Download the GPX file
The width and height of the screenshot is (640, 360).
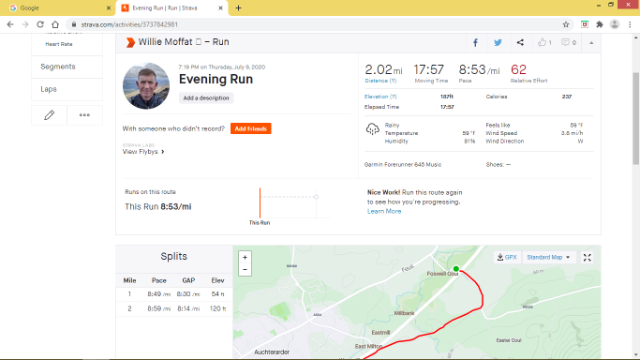point(507,258)
